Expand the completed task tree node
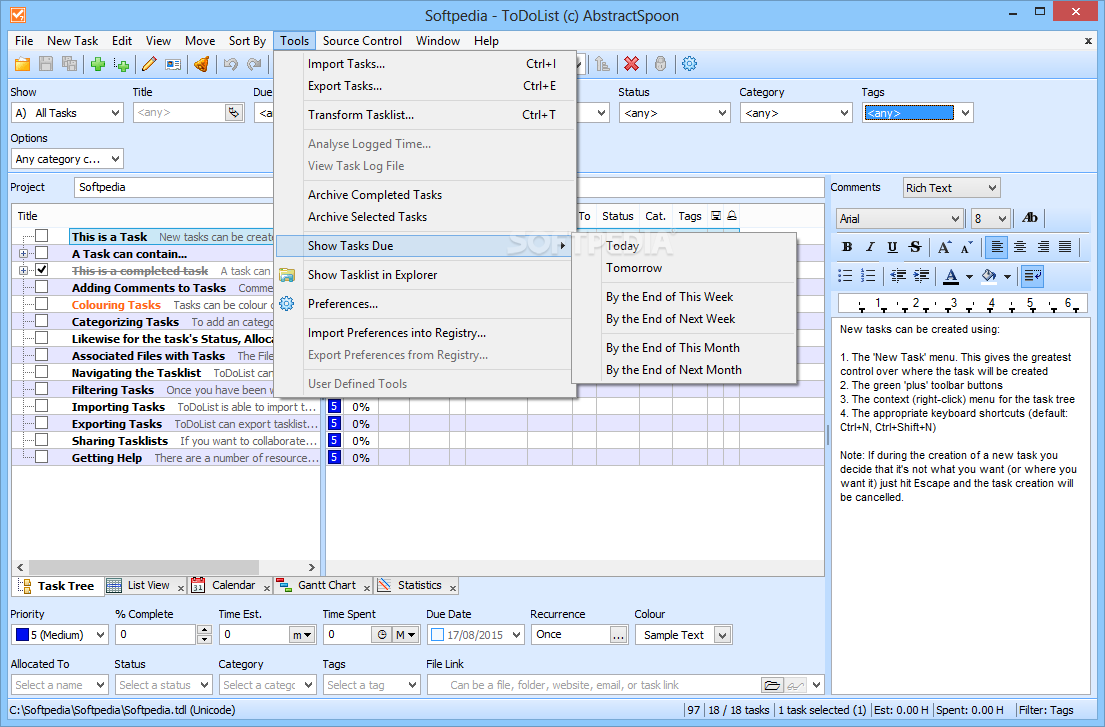 point(23,270)
